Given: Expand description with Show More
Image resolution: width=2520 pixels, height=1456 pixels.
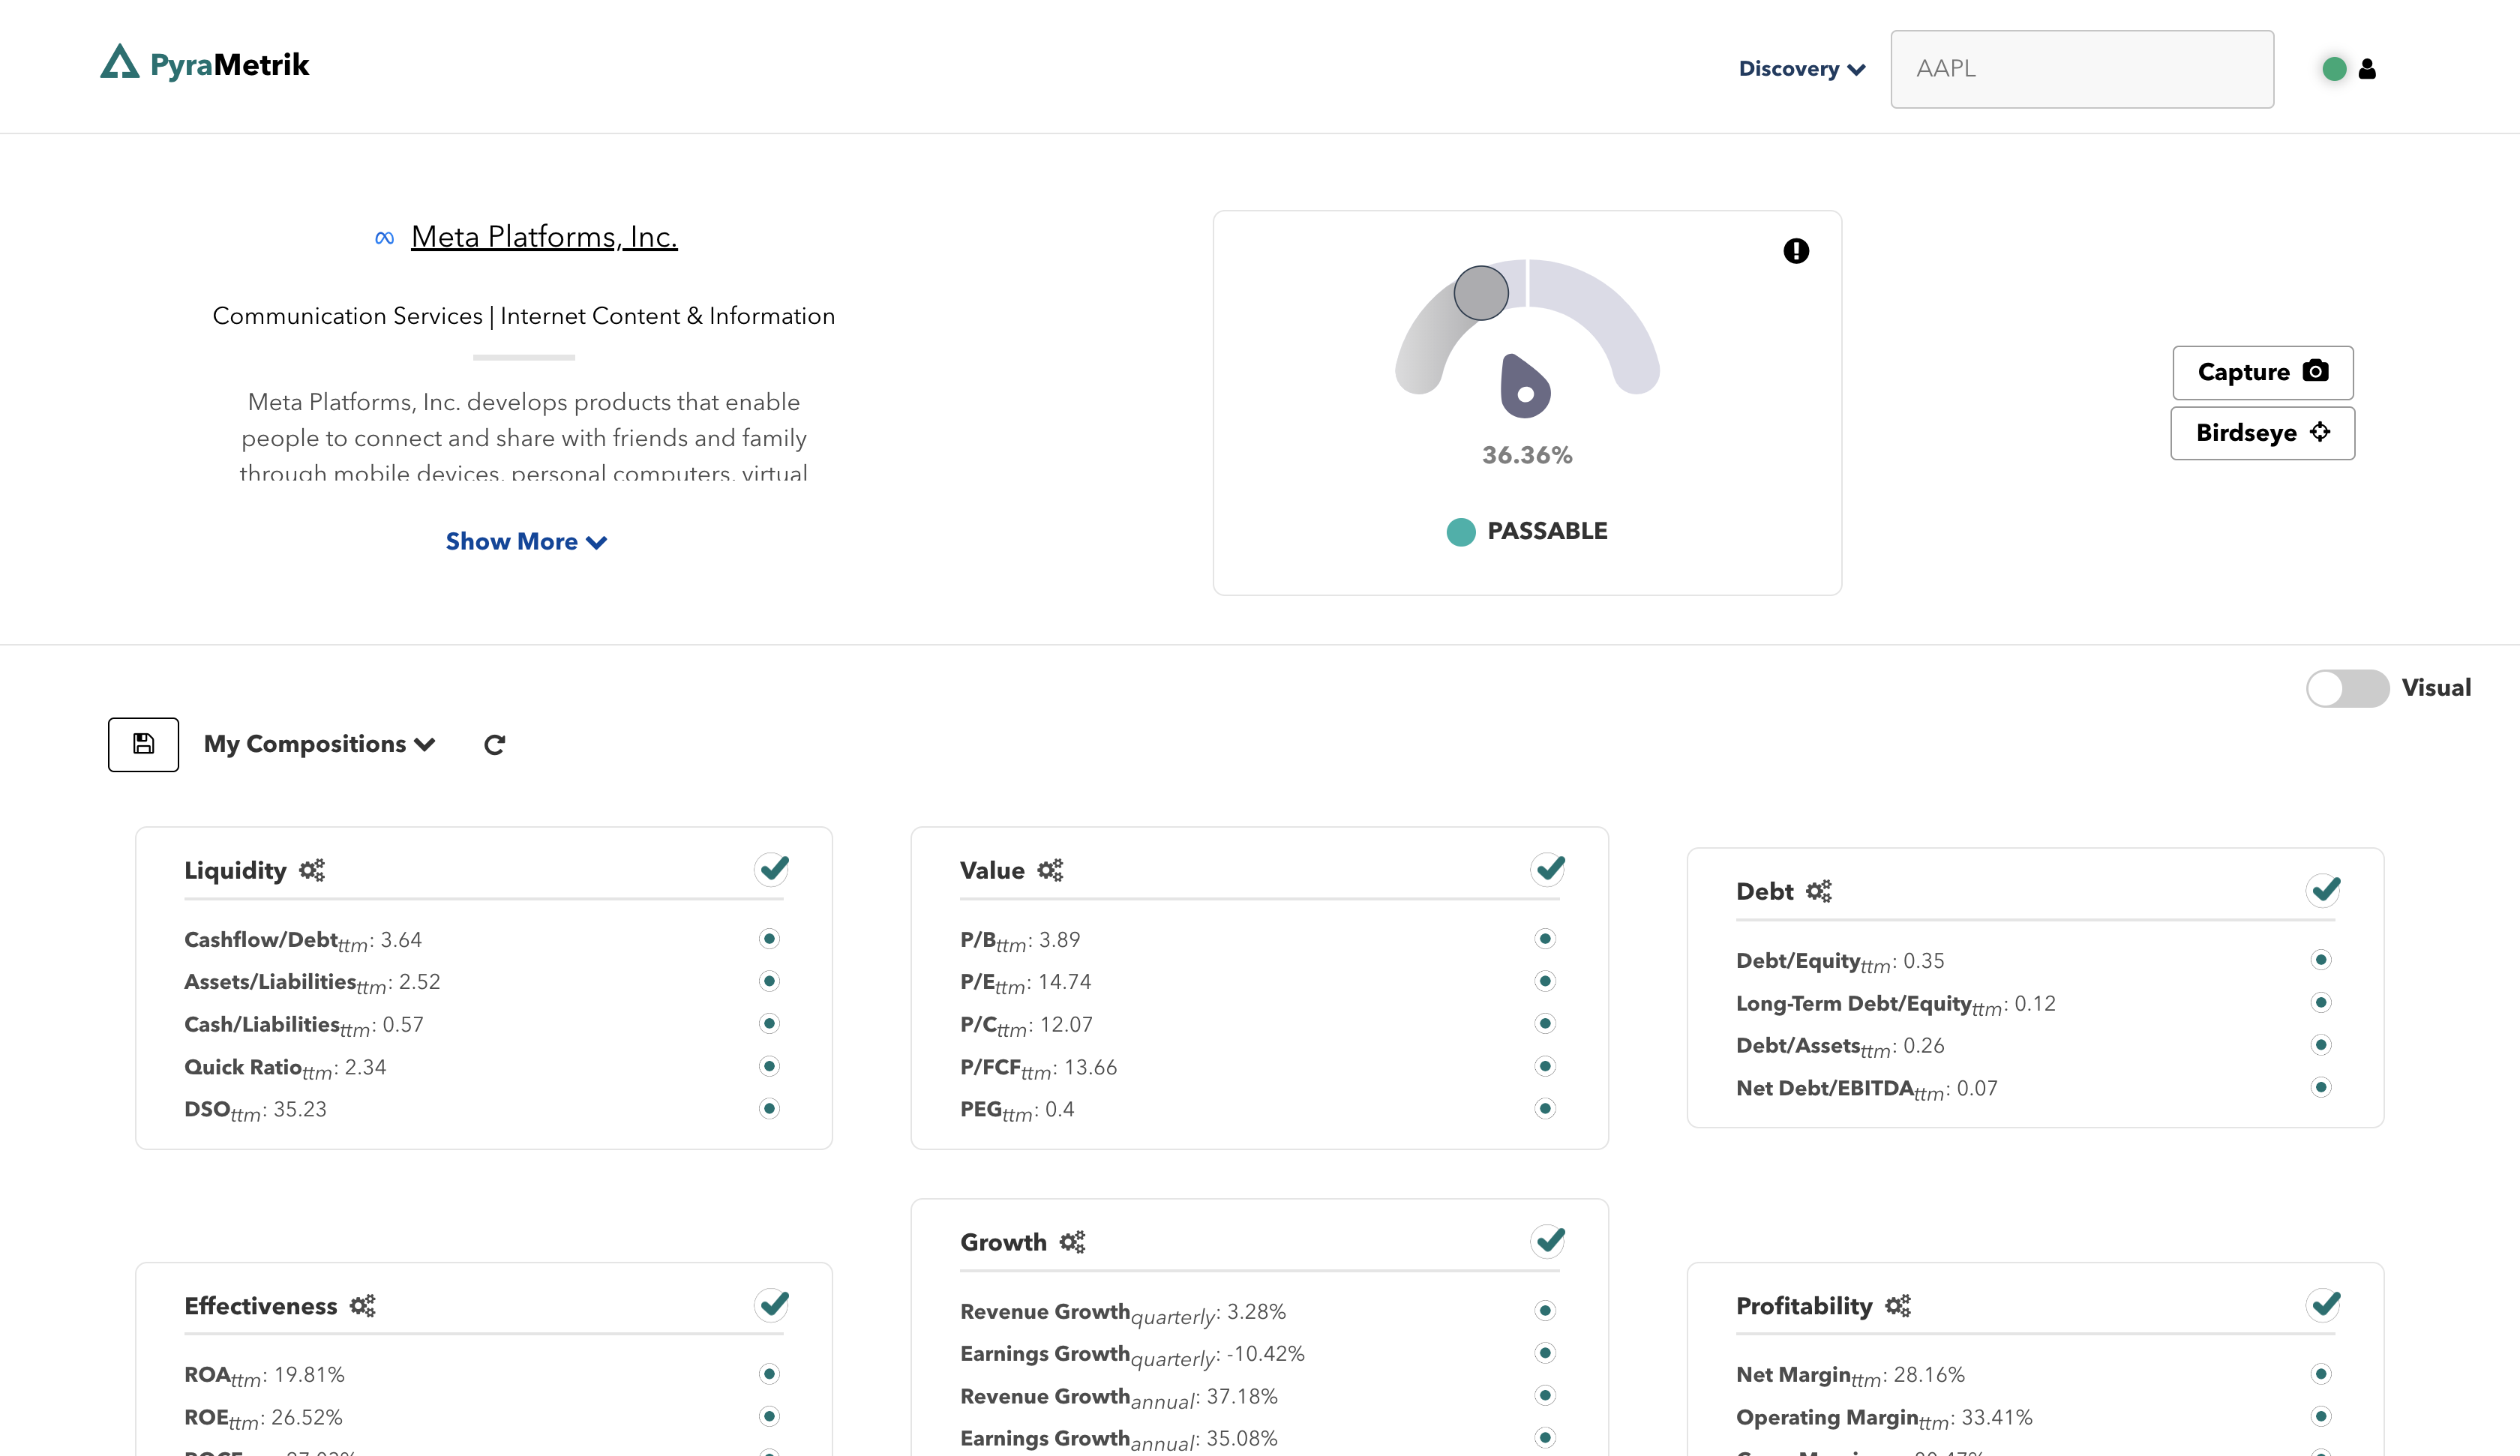Looking at the screenshot, I should [x=526, y=541].
